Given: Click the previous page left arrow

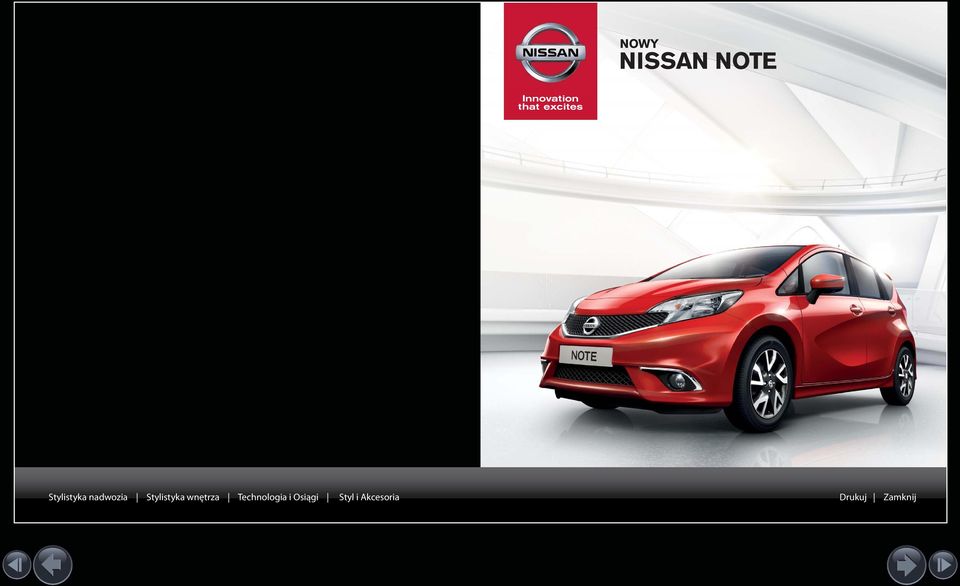Looking at the screenshot, I should [53, 565].
